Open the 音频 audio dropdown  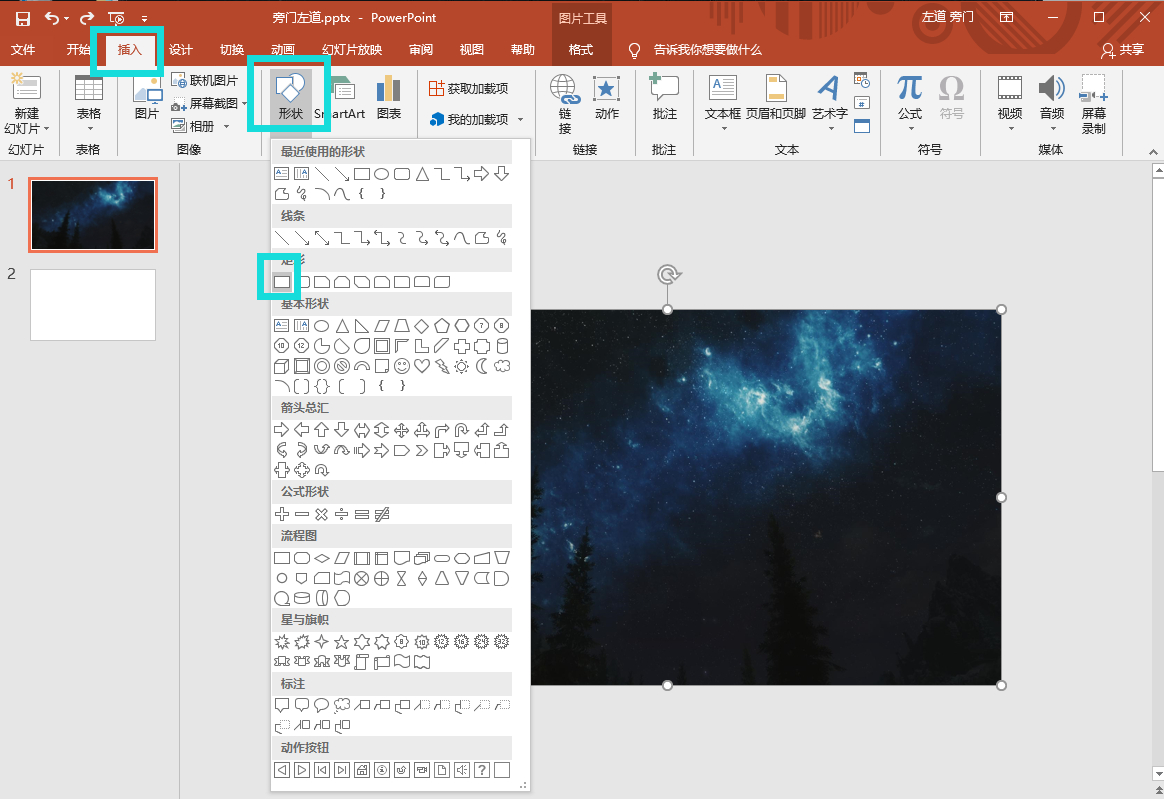point(1052,129)
